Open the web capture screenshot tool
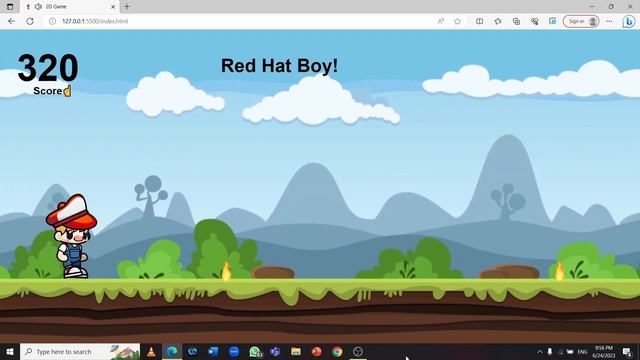 coord(553,21)
